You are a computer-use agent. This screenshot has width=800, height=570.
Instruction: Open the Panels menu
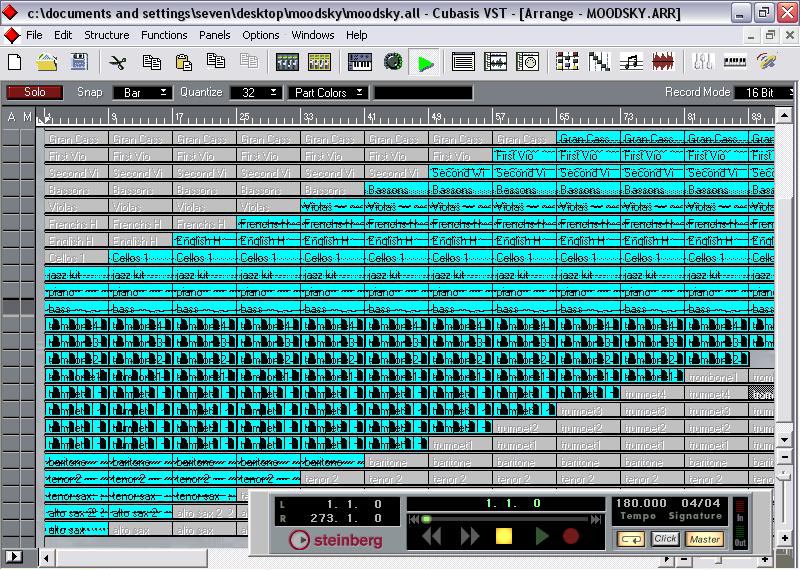click(x=215, y=35)
